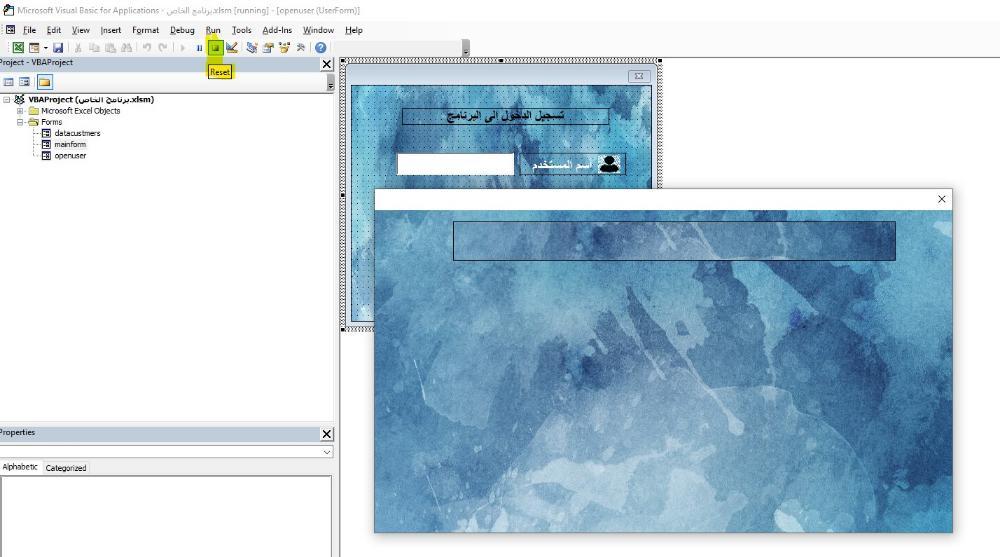Click inside the empty properties list area
1000x557 pixels.
(166, 517)
